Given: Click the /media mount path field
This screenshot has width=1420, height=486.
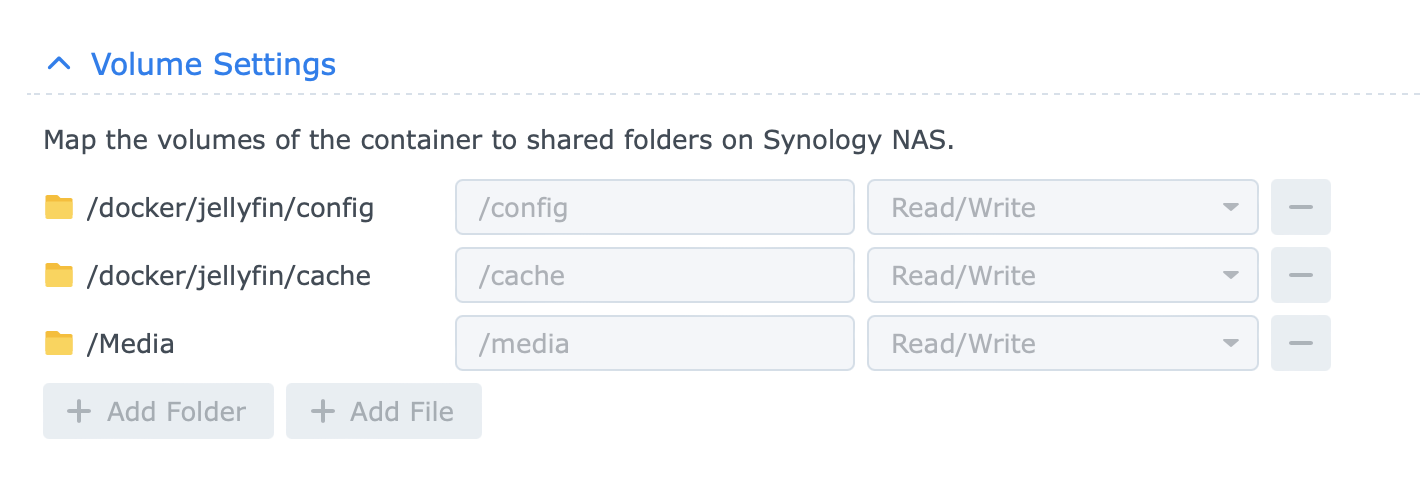Looking at the screenshot, I should click(x=654, y=344).
